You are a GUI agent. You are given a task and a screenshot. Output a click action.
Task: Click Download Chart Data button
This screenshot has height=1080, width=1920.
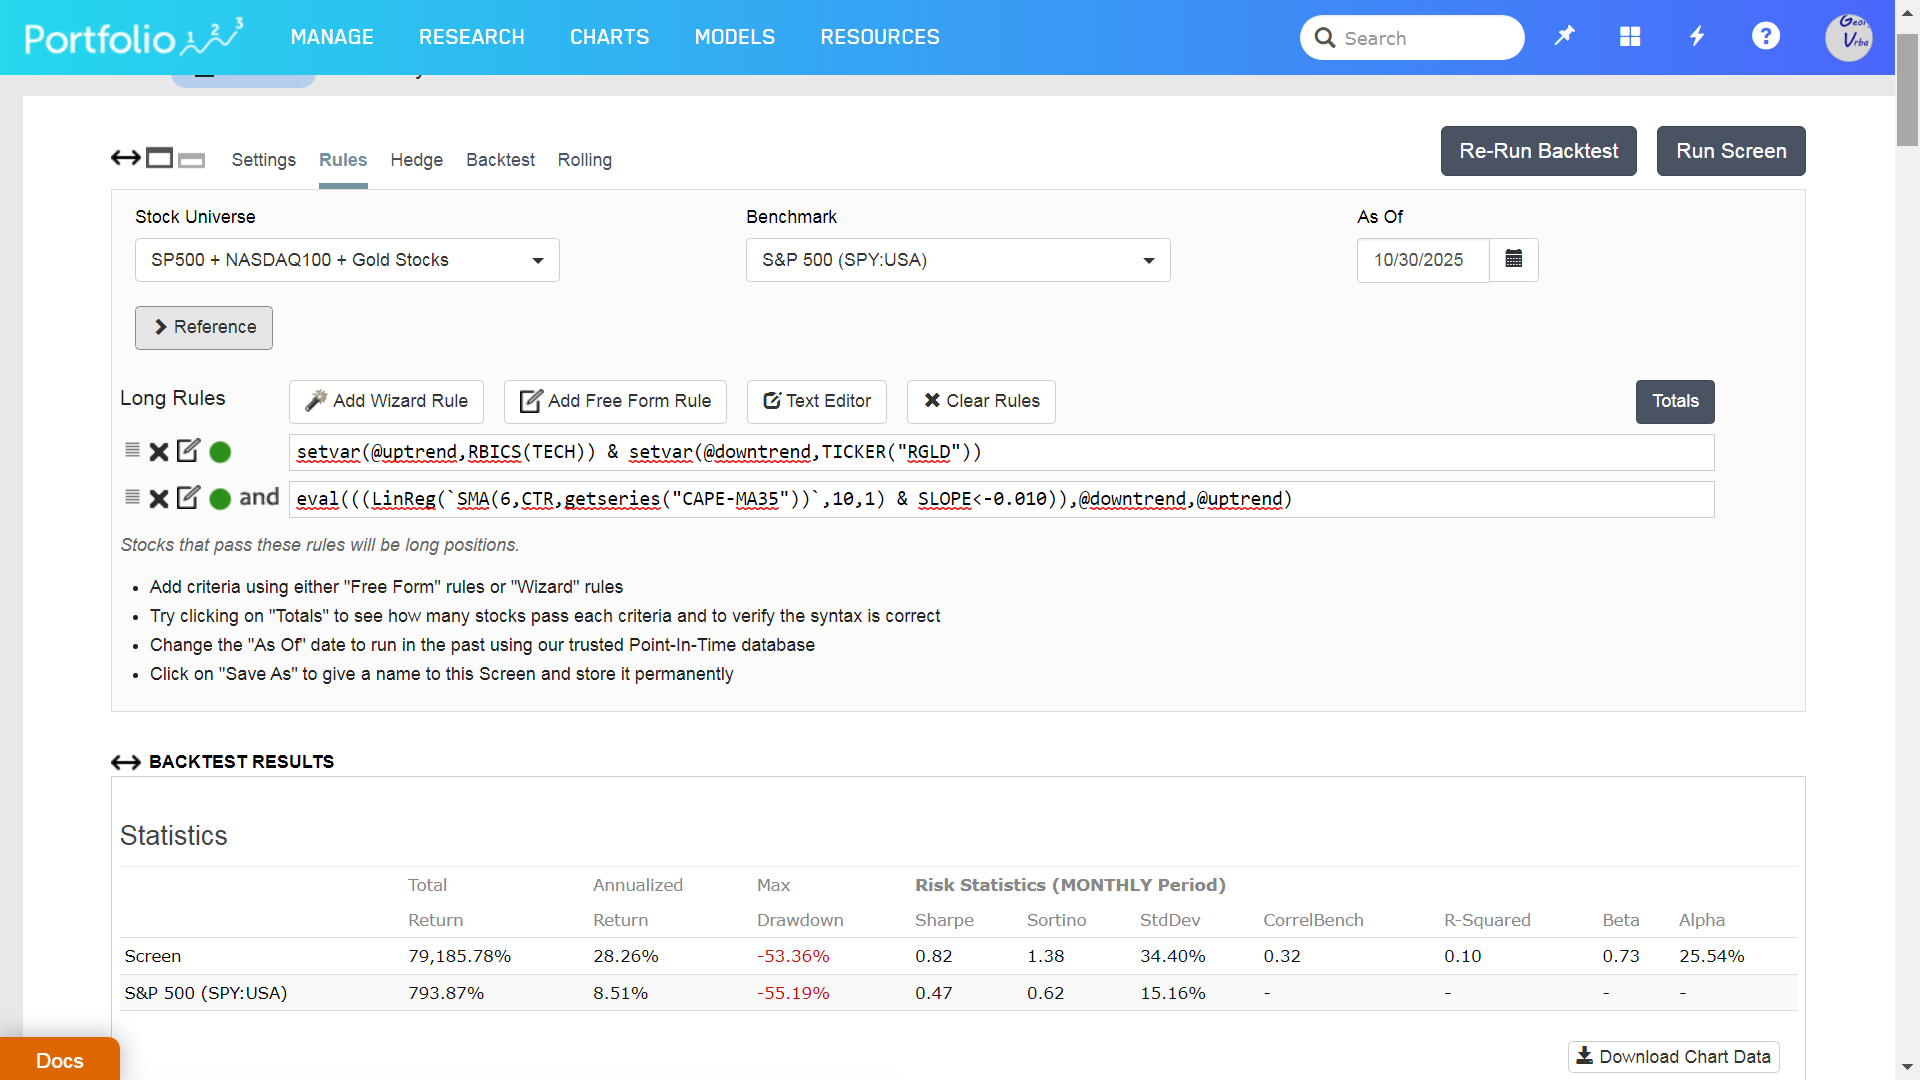click(1673, 1057)
